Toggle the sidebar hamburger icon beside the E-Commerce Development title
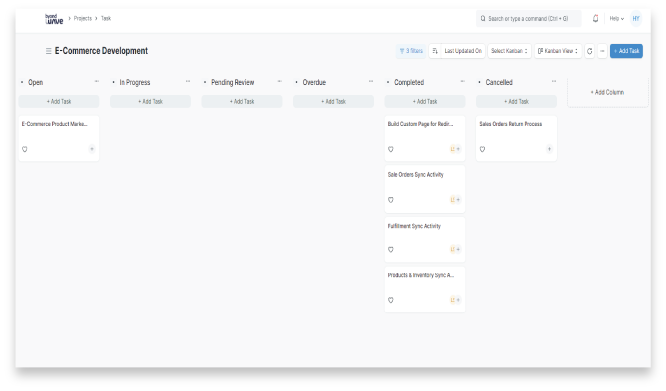 click(48, 51)
